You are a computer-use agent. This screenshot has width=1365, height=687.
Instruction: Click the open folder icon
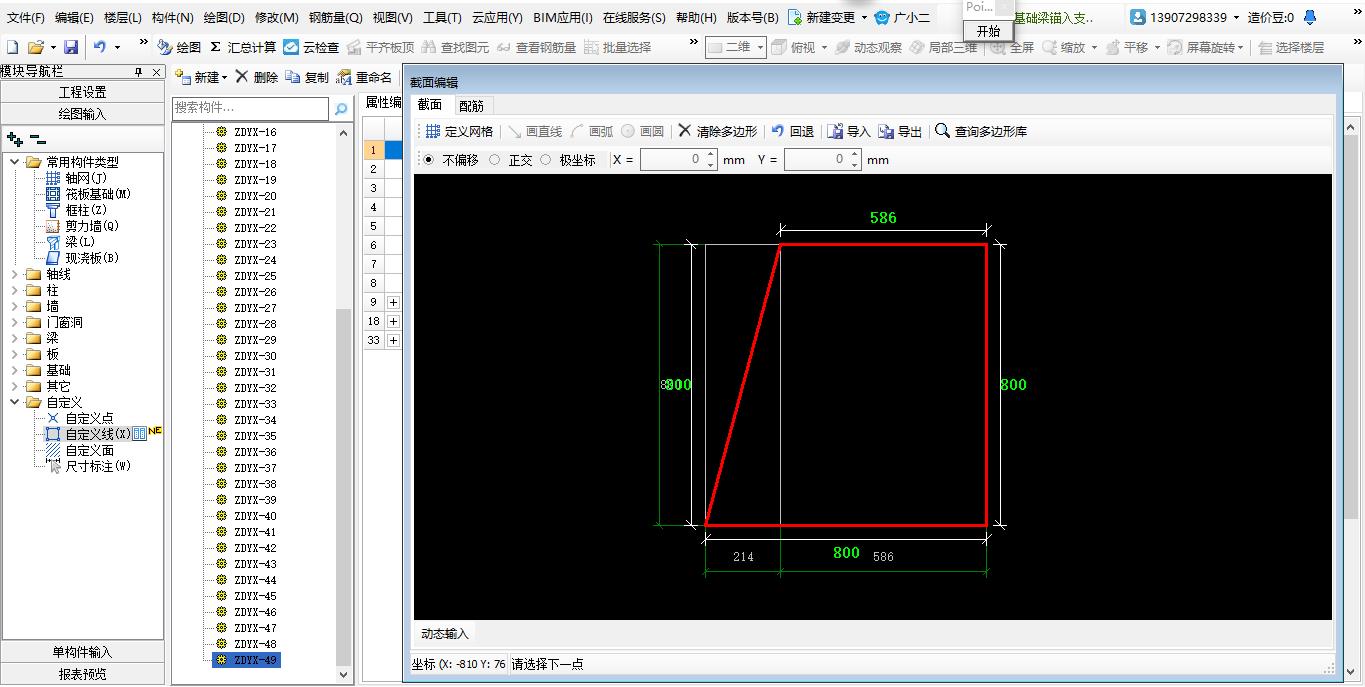tap(36, 47)
